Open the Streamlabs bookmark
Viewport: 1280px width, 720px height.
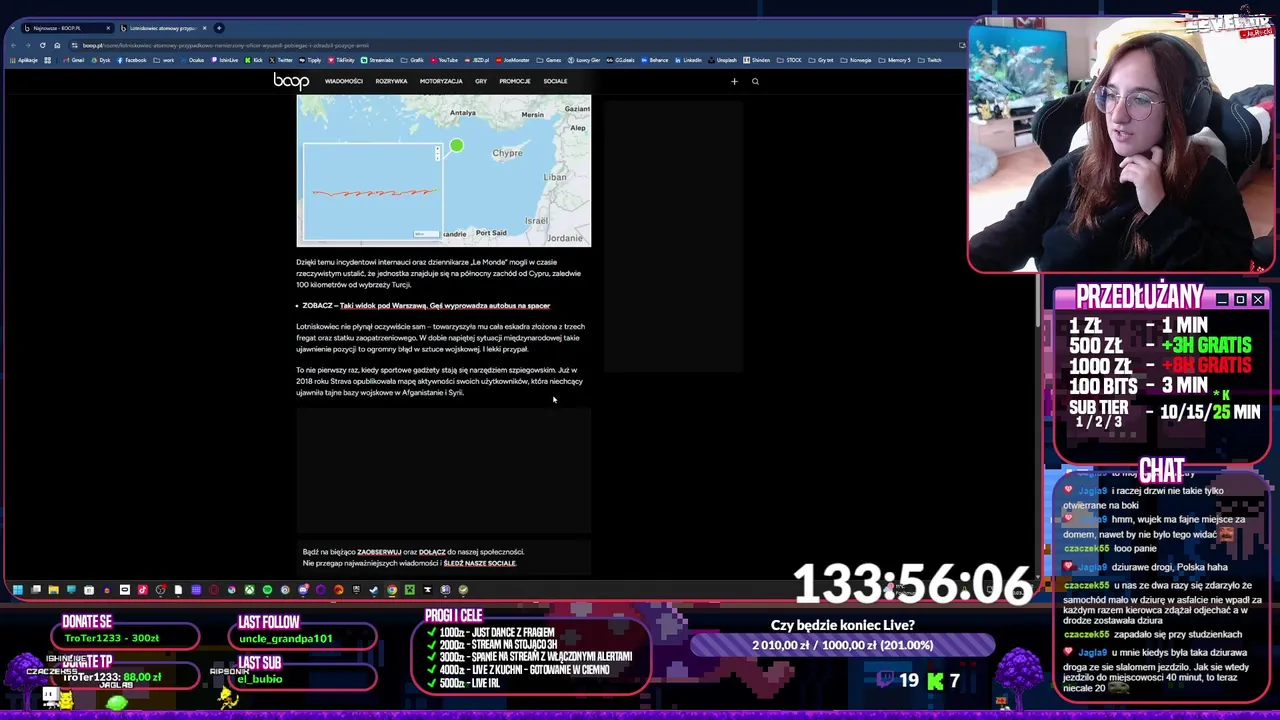[376, 60]
